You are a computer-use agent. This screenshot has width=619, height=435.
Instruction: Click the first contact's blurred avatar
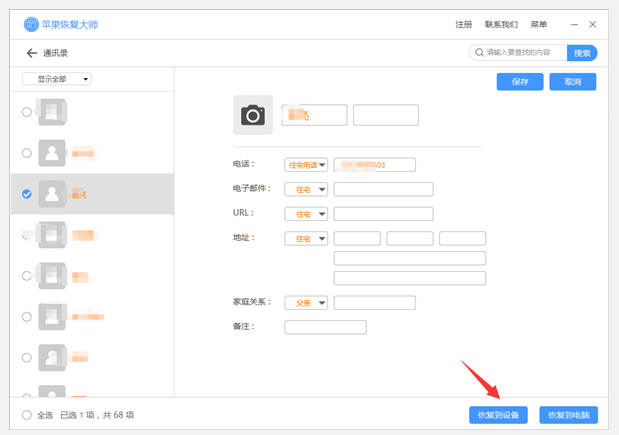(52, 112)
